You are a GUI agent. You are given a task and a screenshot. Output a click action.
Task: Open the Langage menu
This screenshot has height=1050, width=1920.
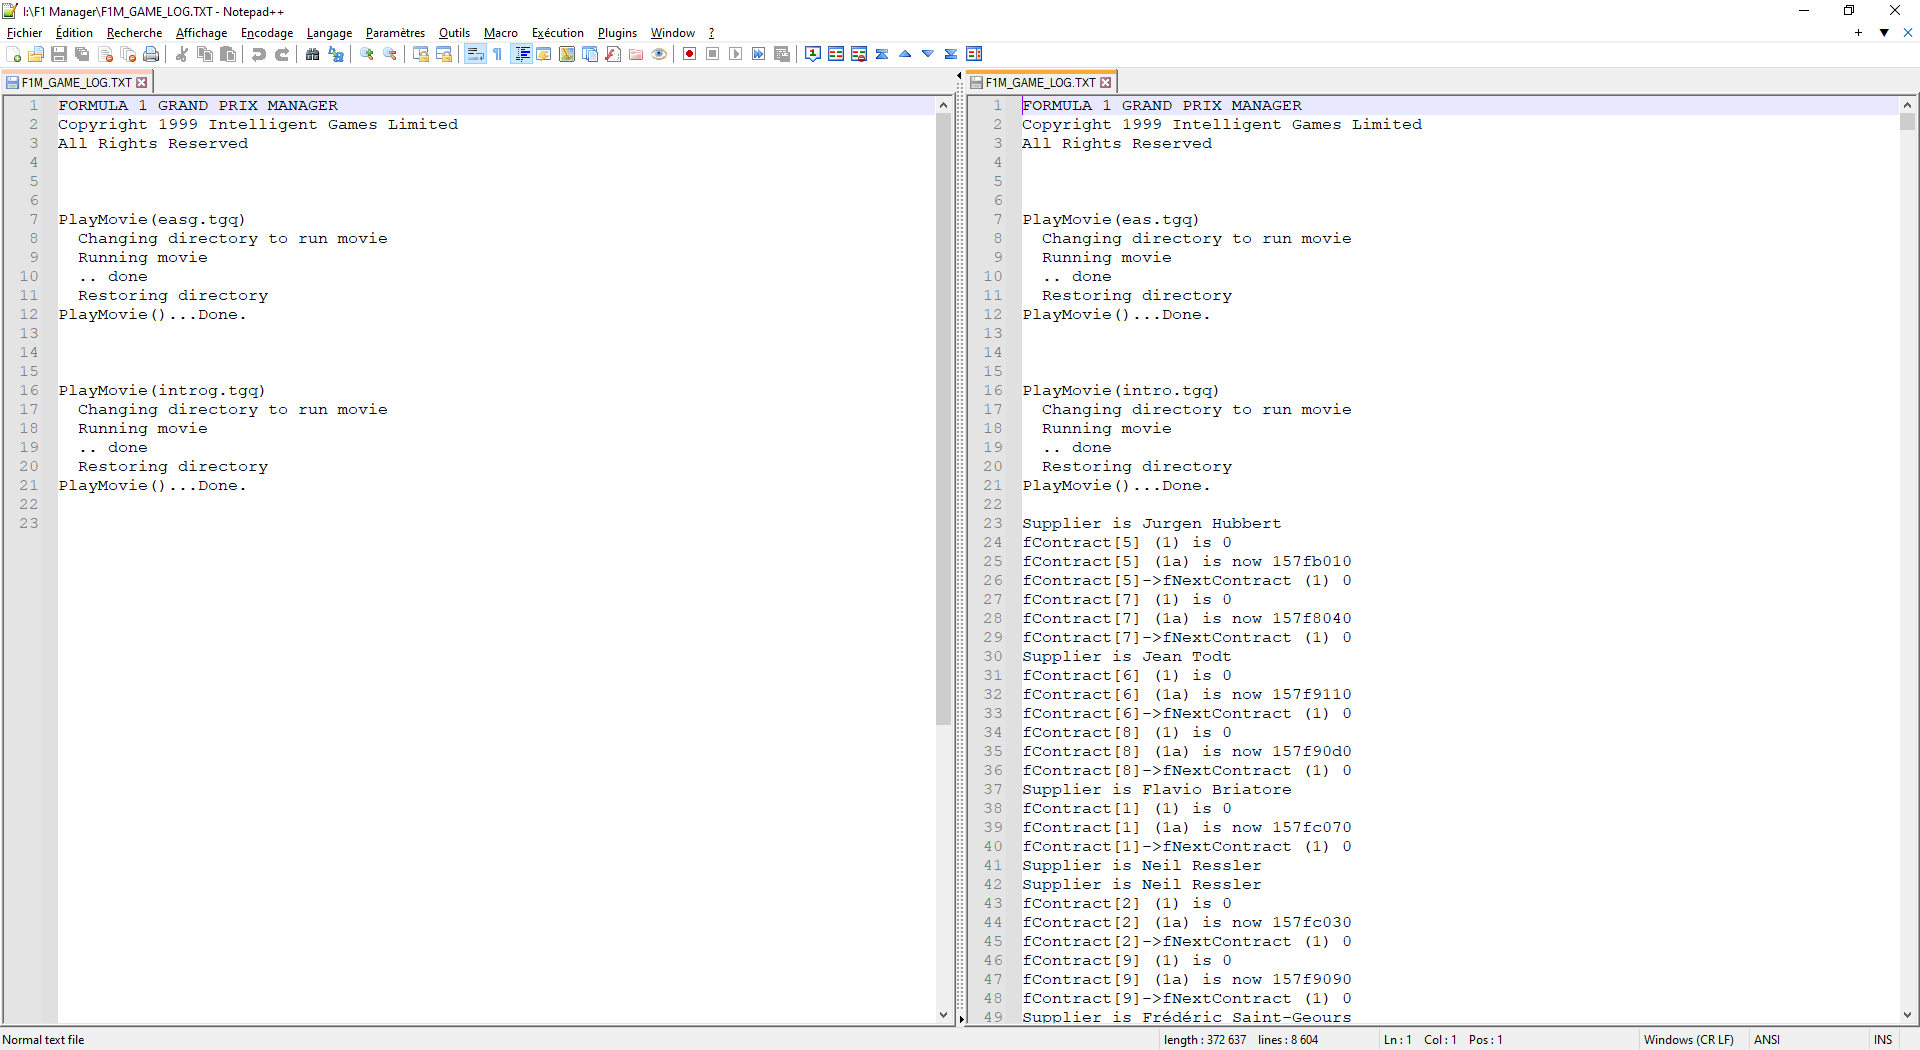tap(329, 33)
